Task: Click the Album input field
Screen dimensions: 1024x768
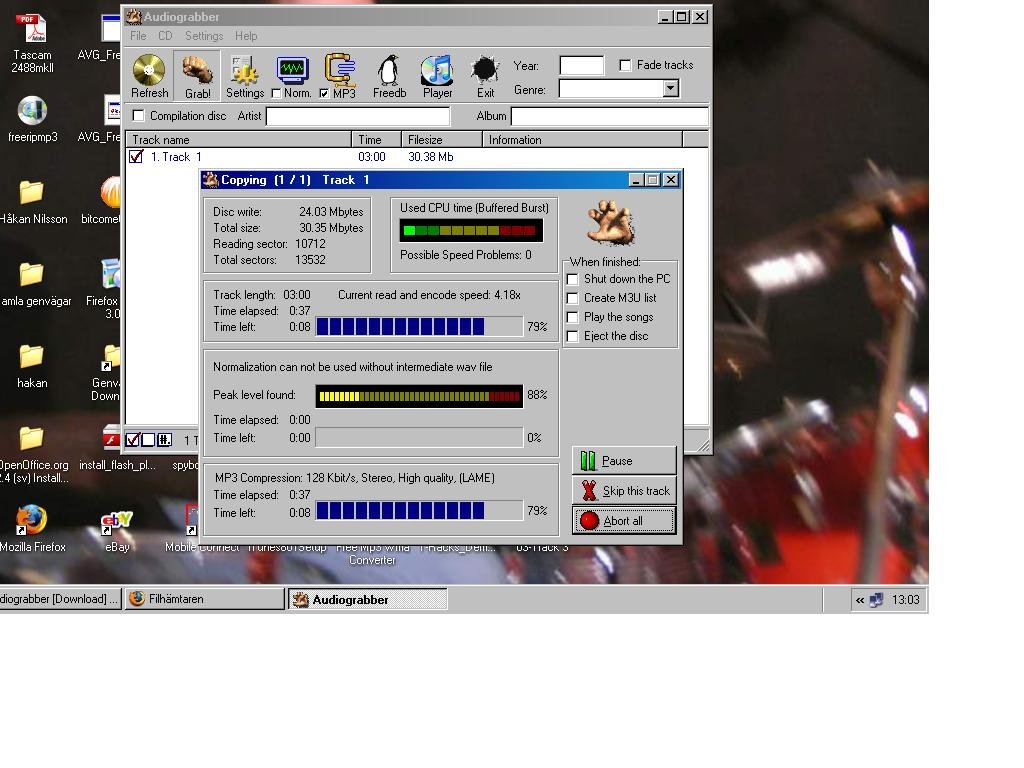Action: tap(609, 116)
